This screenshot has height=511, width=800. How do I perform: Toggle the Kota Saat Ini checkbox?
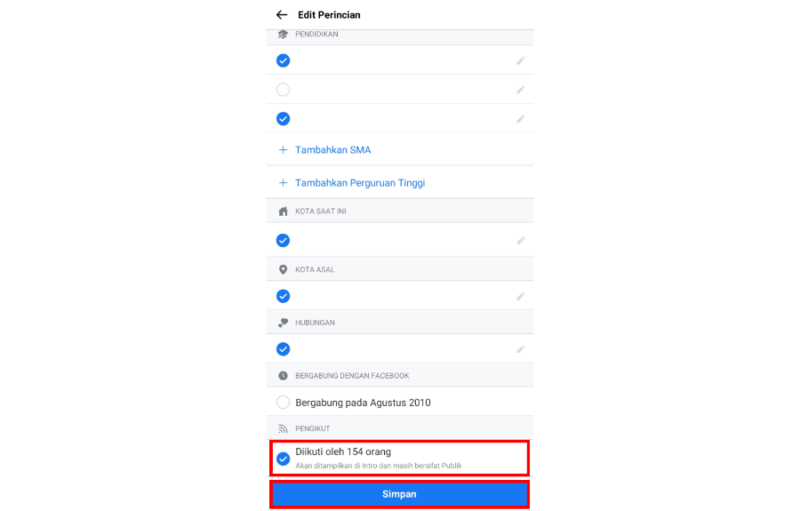283,240
